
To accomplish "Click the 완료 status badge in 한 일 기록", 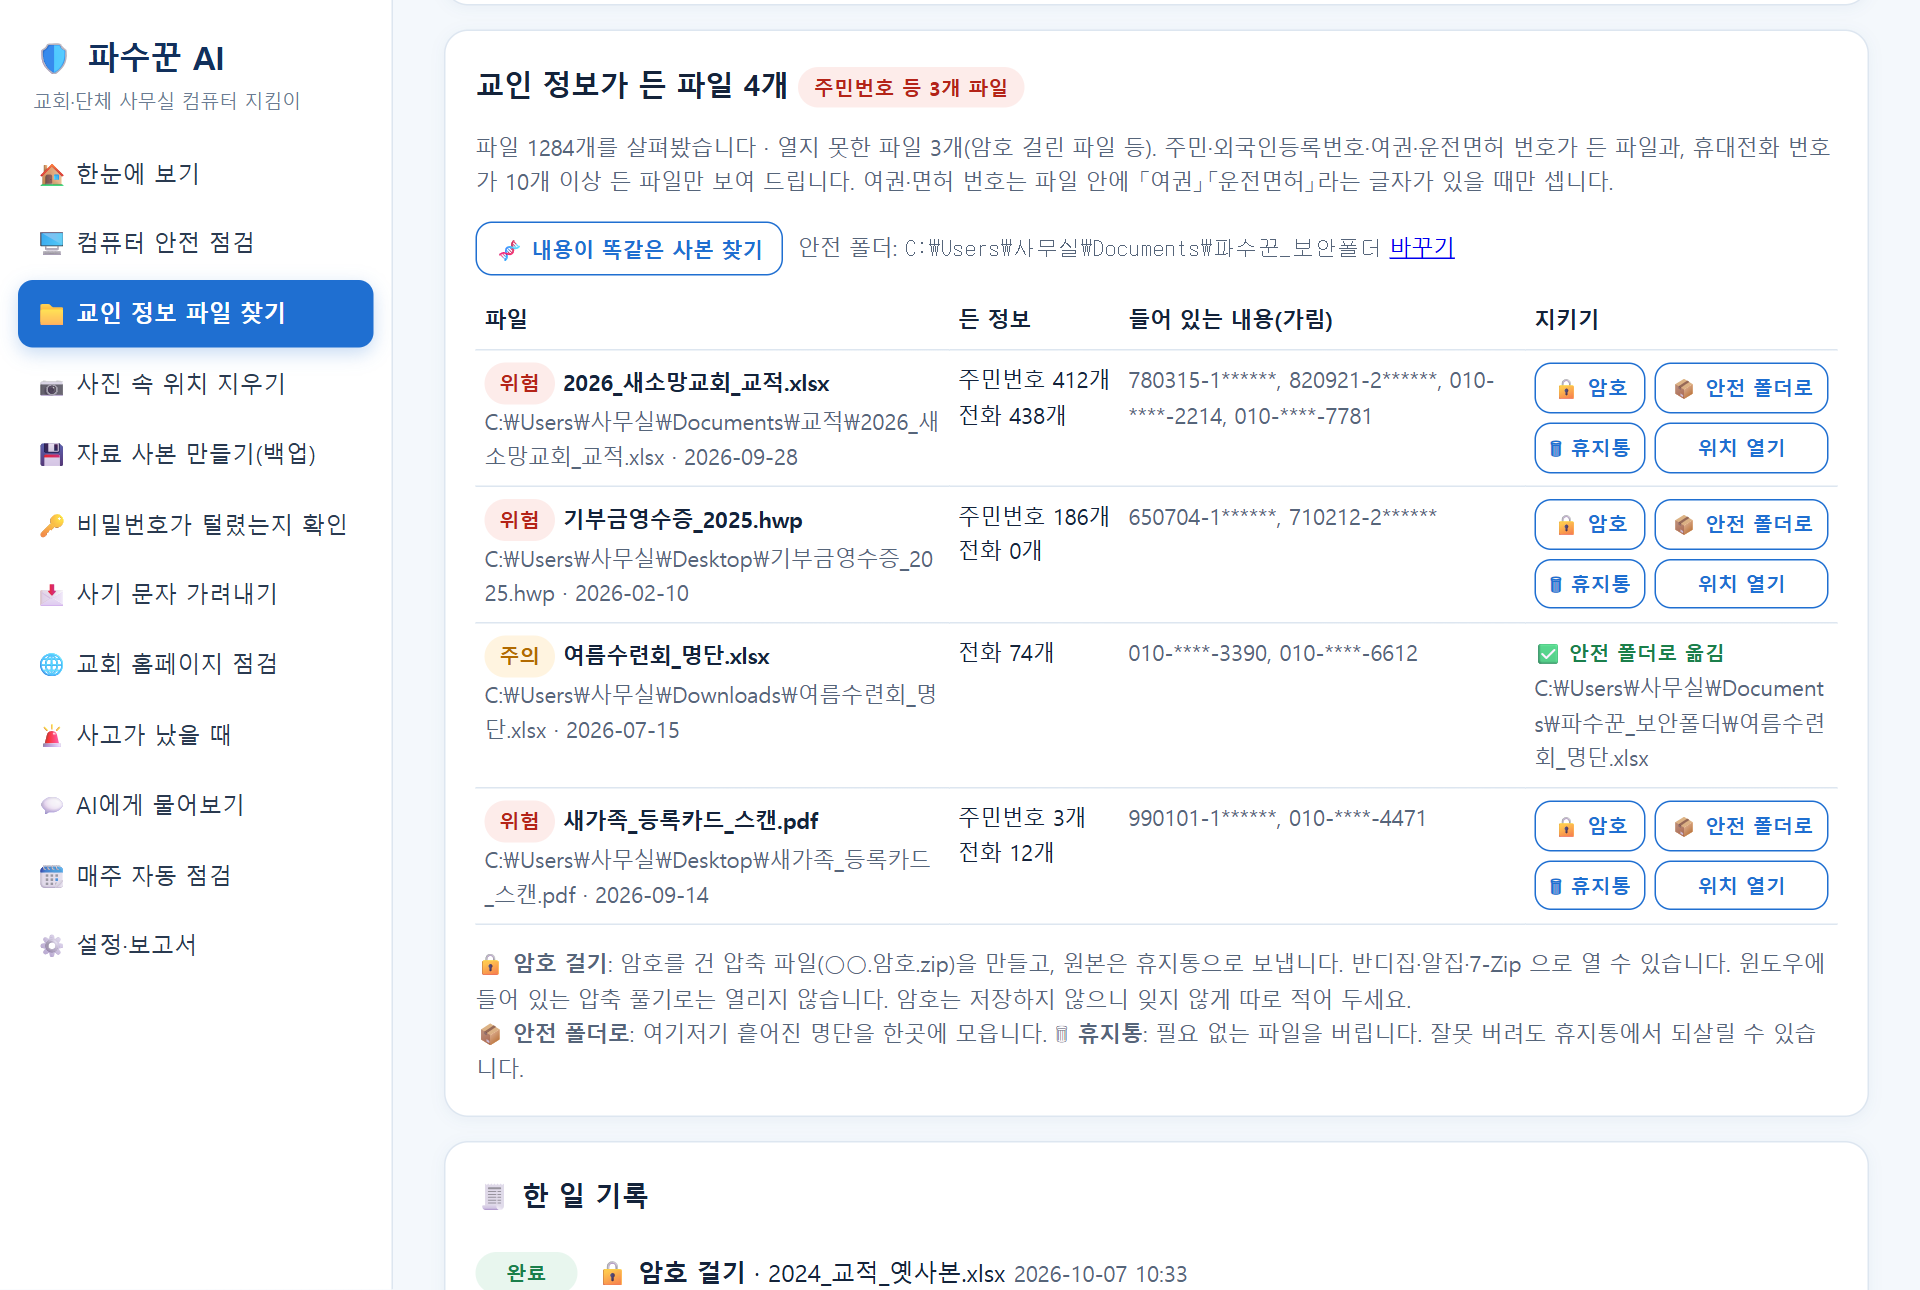I will click(526, 1272).
